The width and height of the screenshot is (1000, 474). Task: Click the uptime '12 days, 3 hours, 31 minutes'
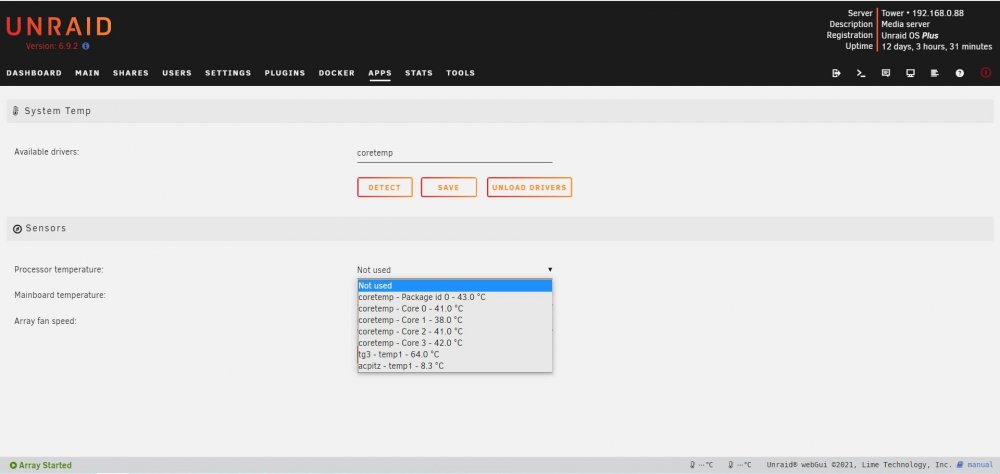point(936,47)
